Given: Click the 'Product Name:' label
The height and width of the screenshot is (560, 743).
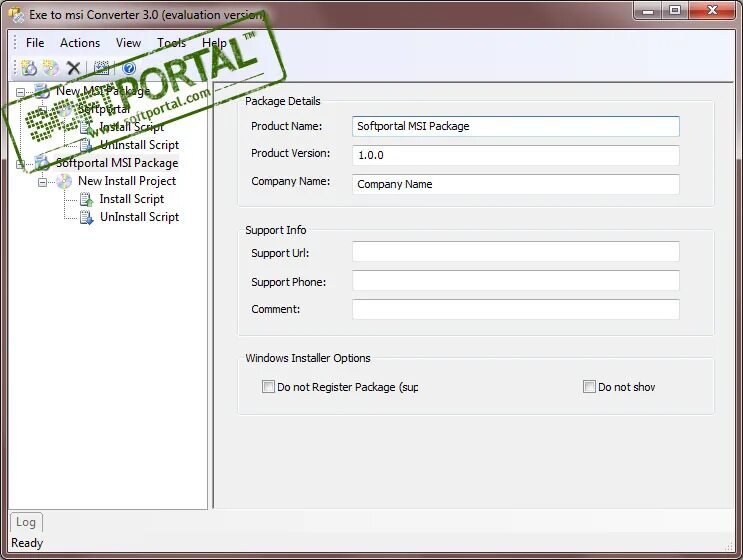Looking at the screenshot, I should pos(287,126).
